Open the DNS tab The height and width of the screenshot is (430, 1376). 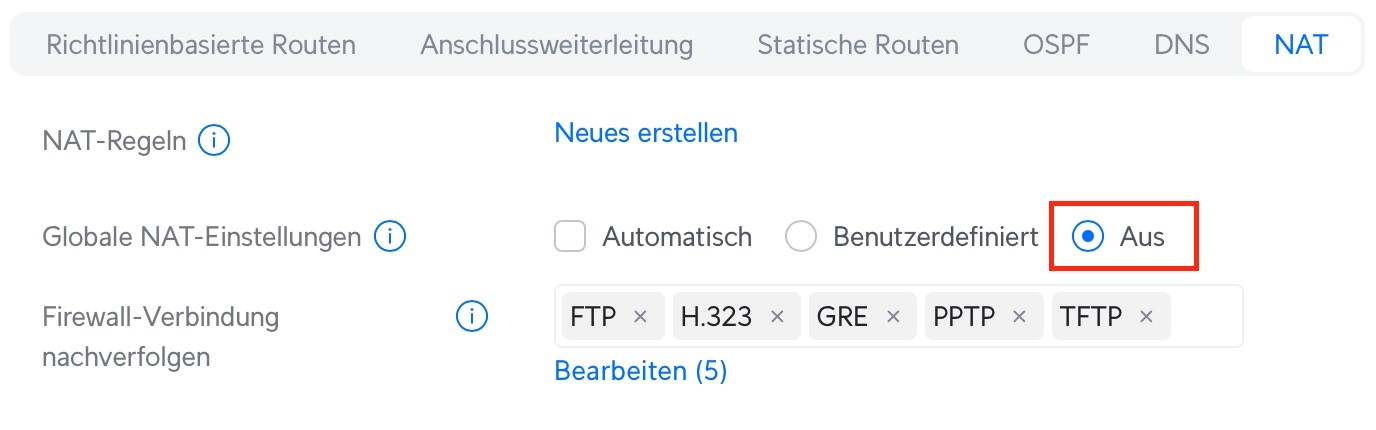point(1181,44)
